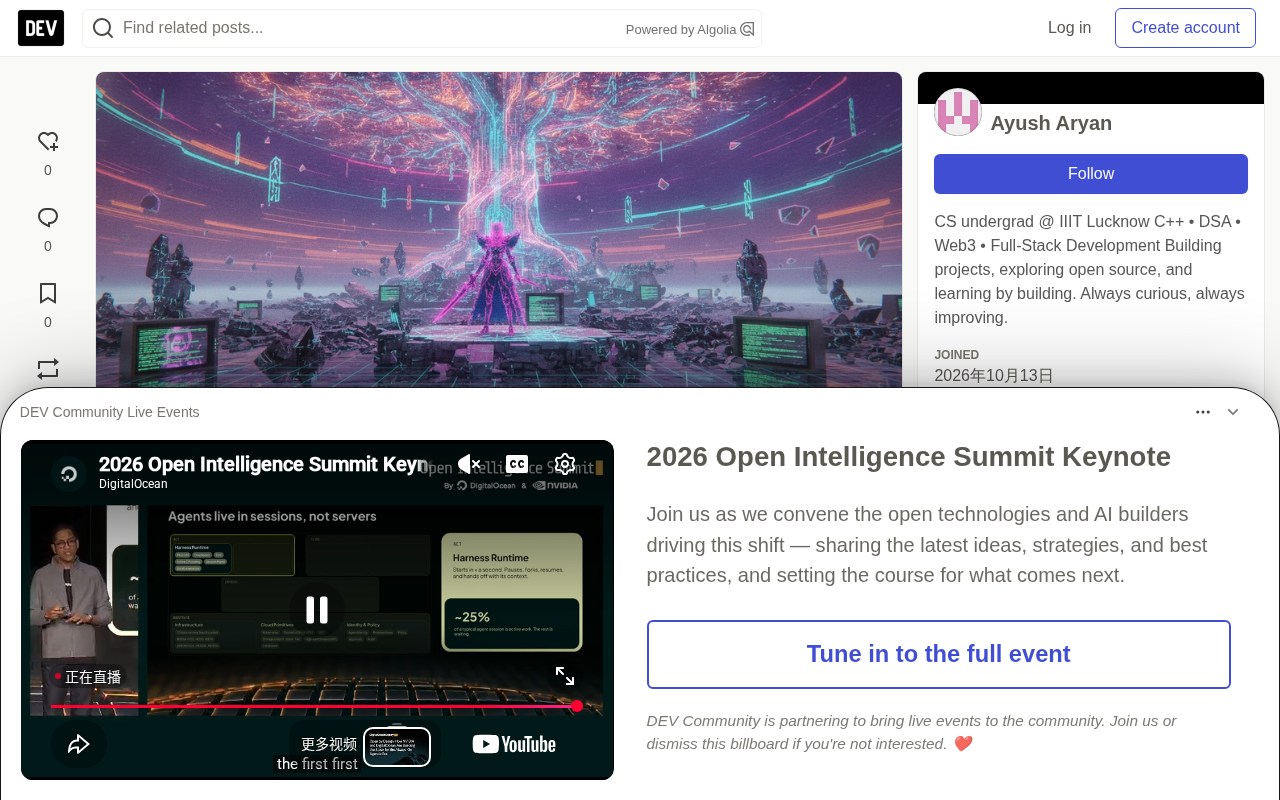Select the 2026 Open Intelligence Summit Keynote heading
The image size is (1280, 800).
pyautogui.click(x=909, y=457)
